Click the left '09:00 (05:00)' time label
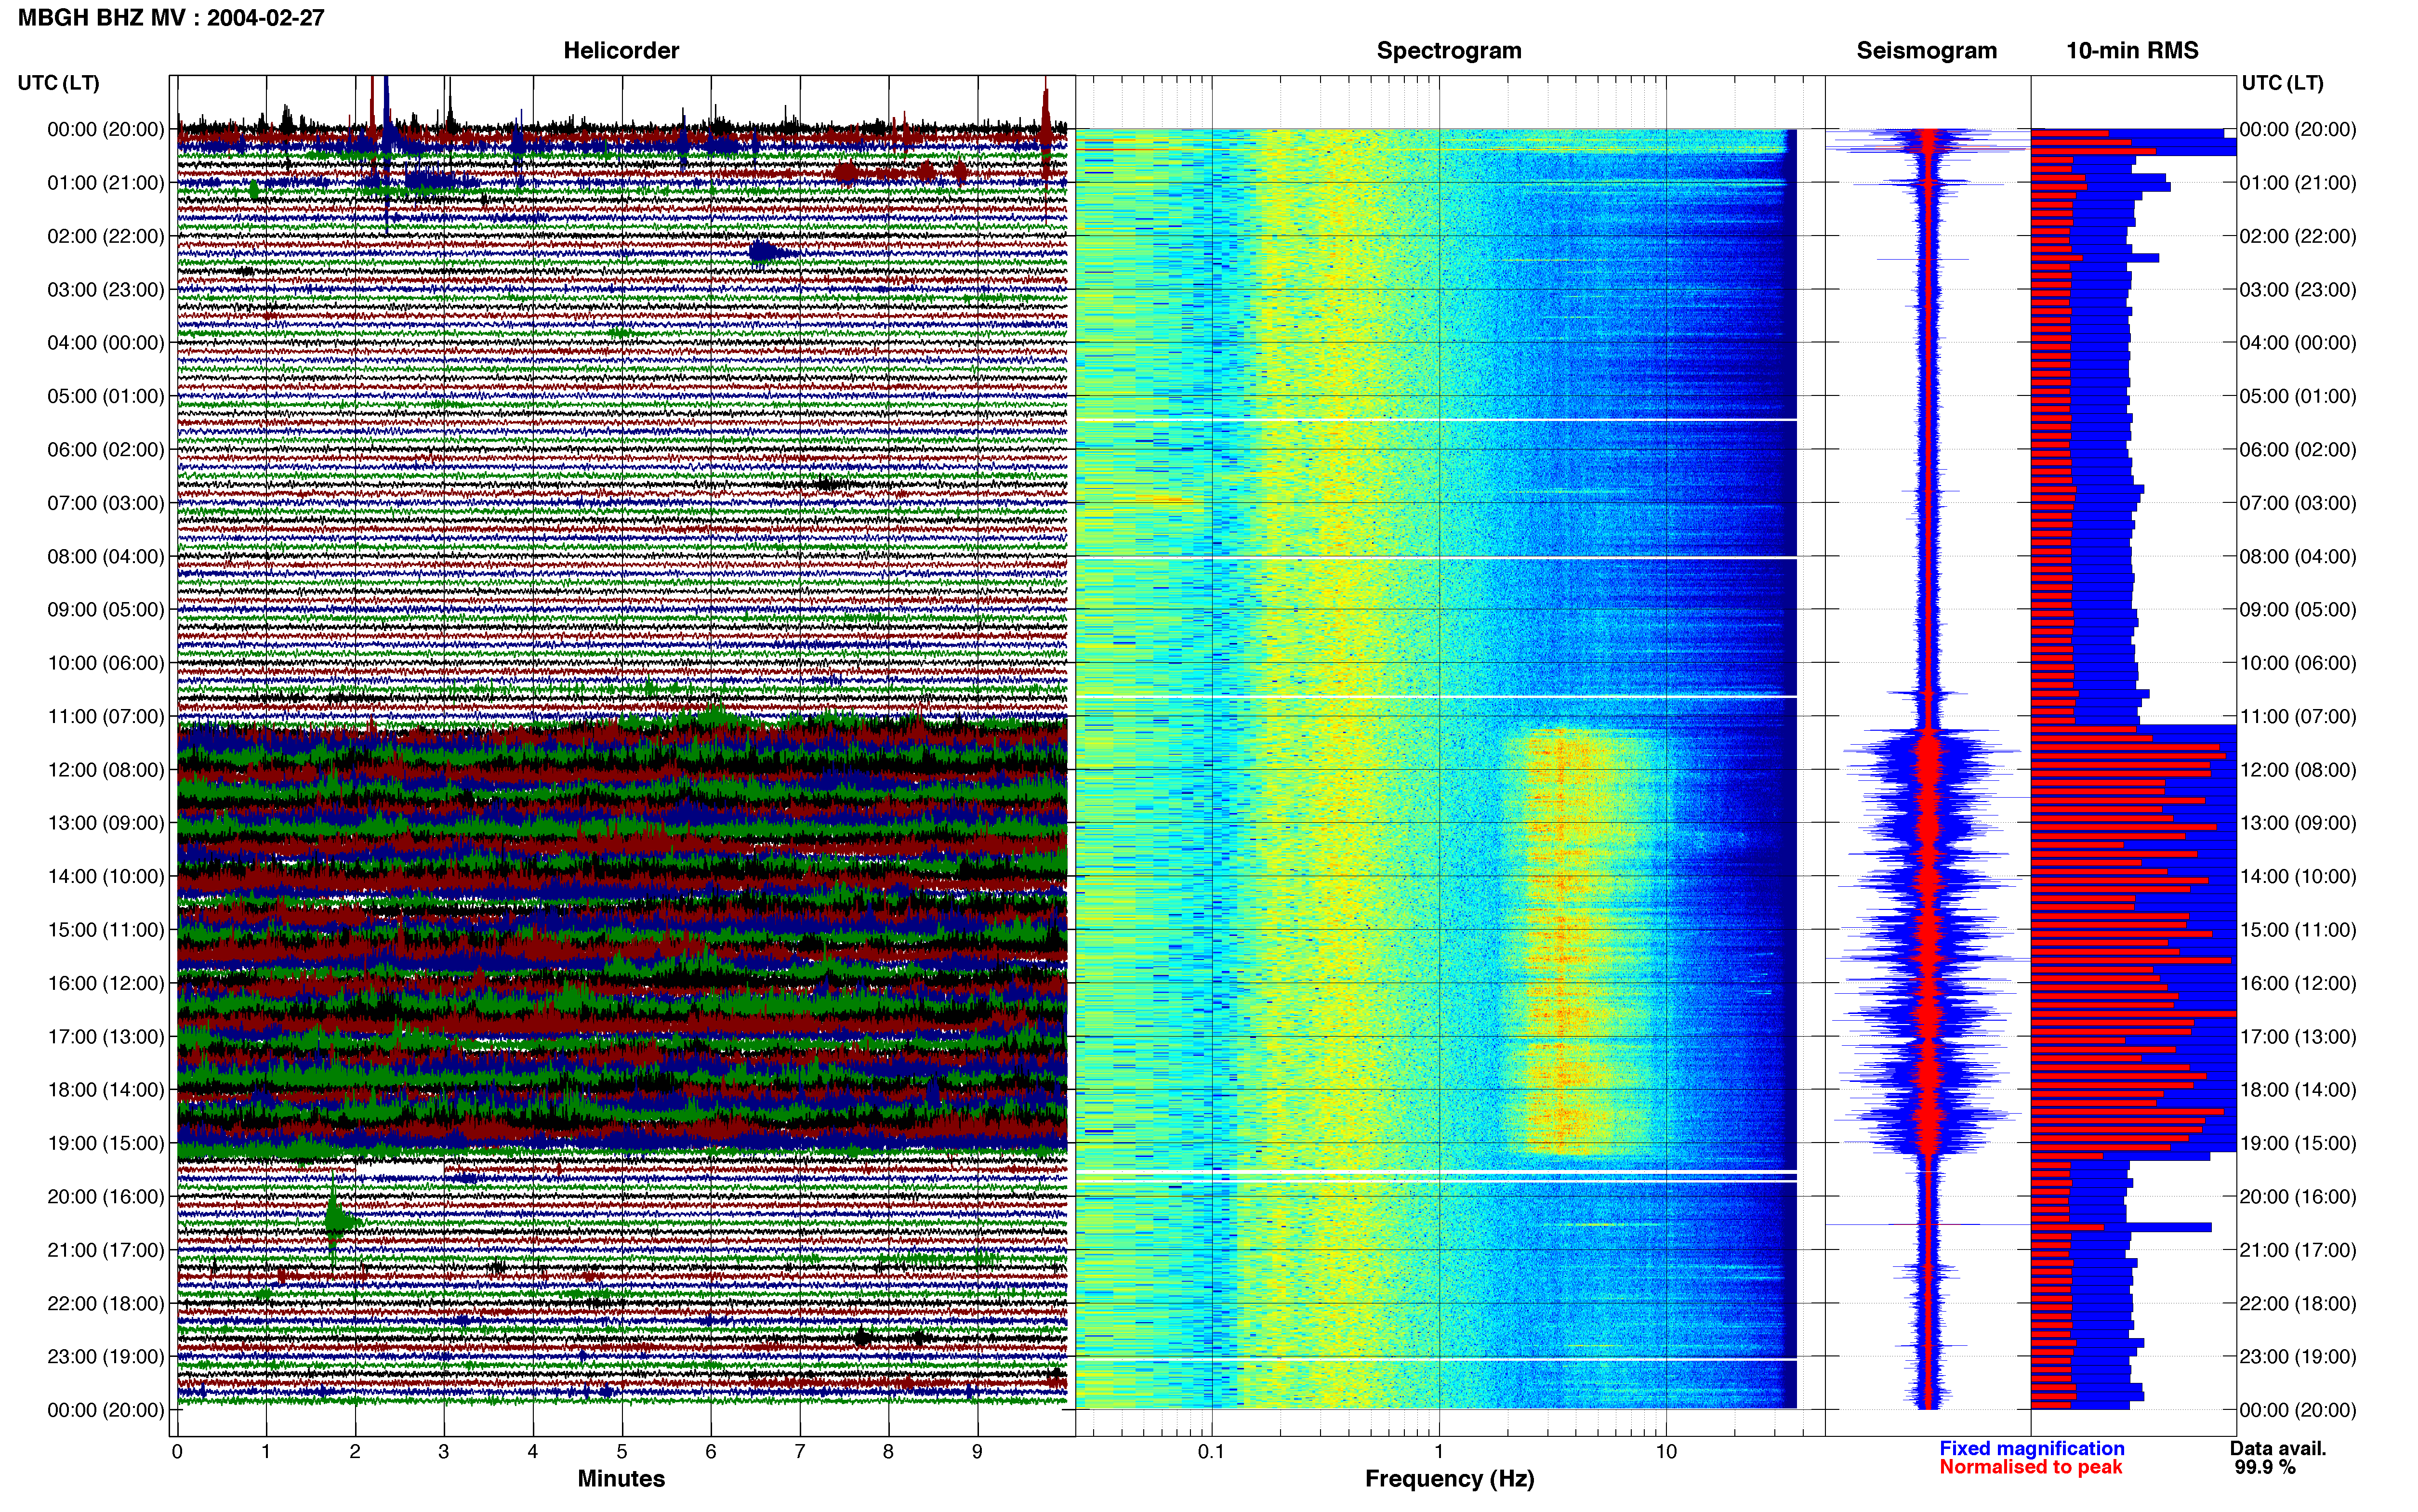 coord(106,609)
